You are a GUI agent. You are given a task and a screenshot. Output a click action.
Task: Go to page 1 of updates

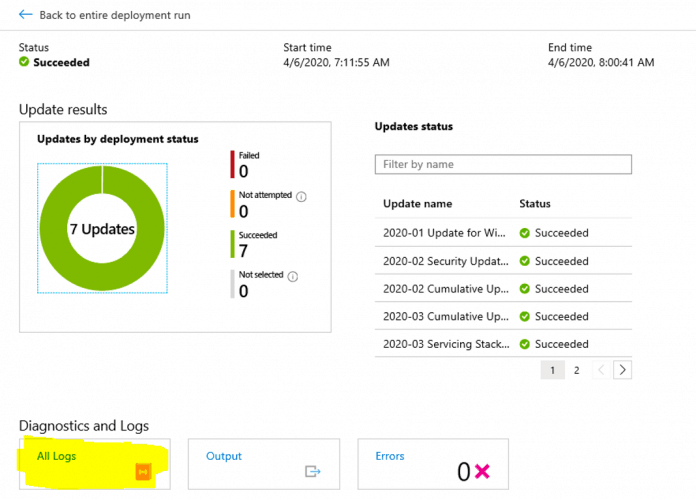(x=553, y=370)
